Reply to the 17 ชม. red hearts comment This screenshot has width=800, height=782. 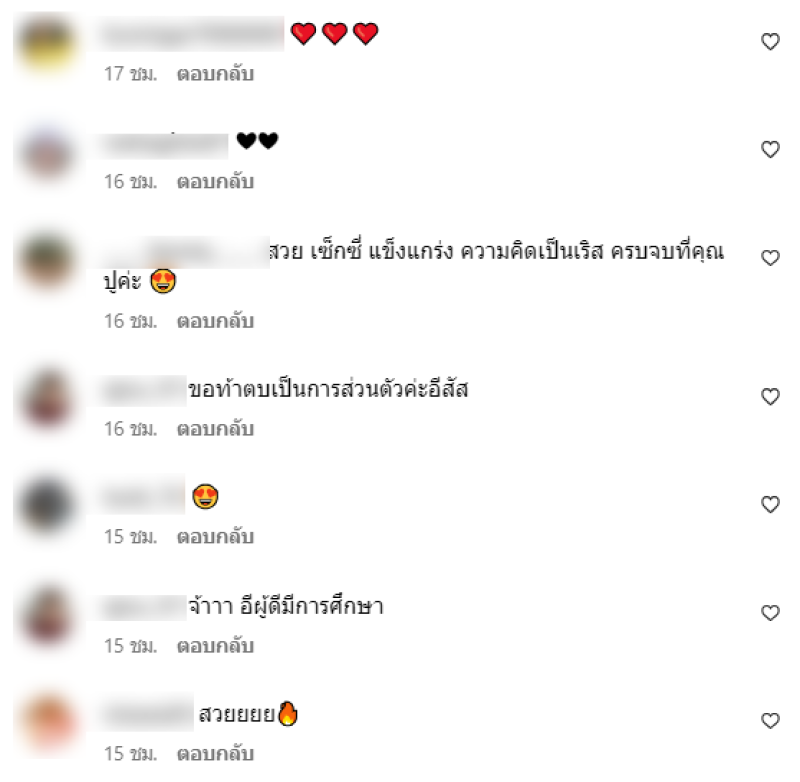point(215,74)
